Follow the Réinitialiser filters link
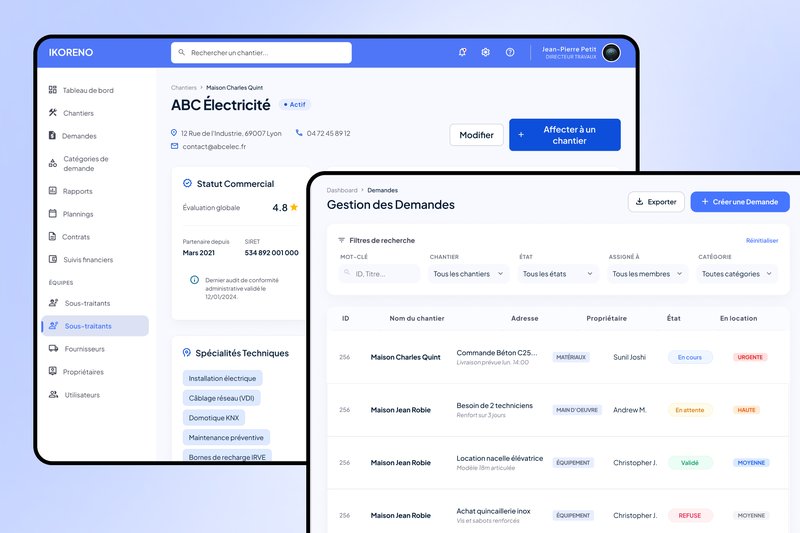 pos(762,241)
